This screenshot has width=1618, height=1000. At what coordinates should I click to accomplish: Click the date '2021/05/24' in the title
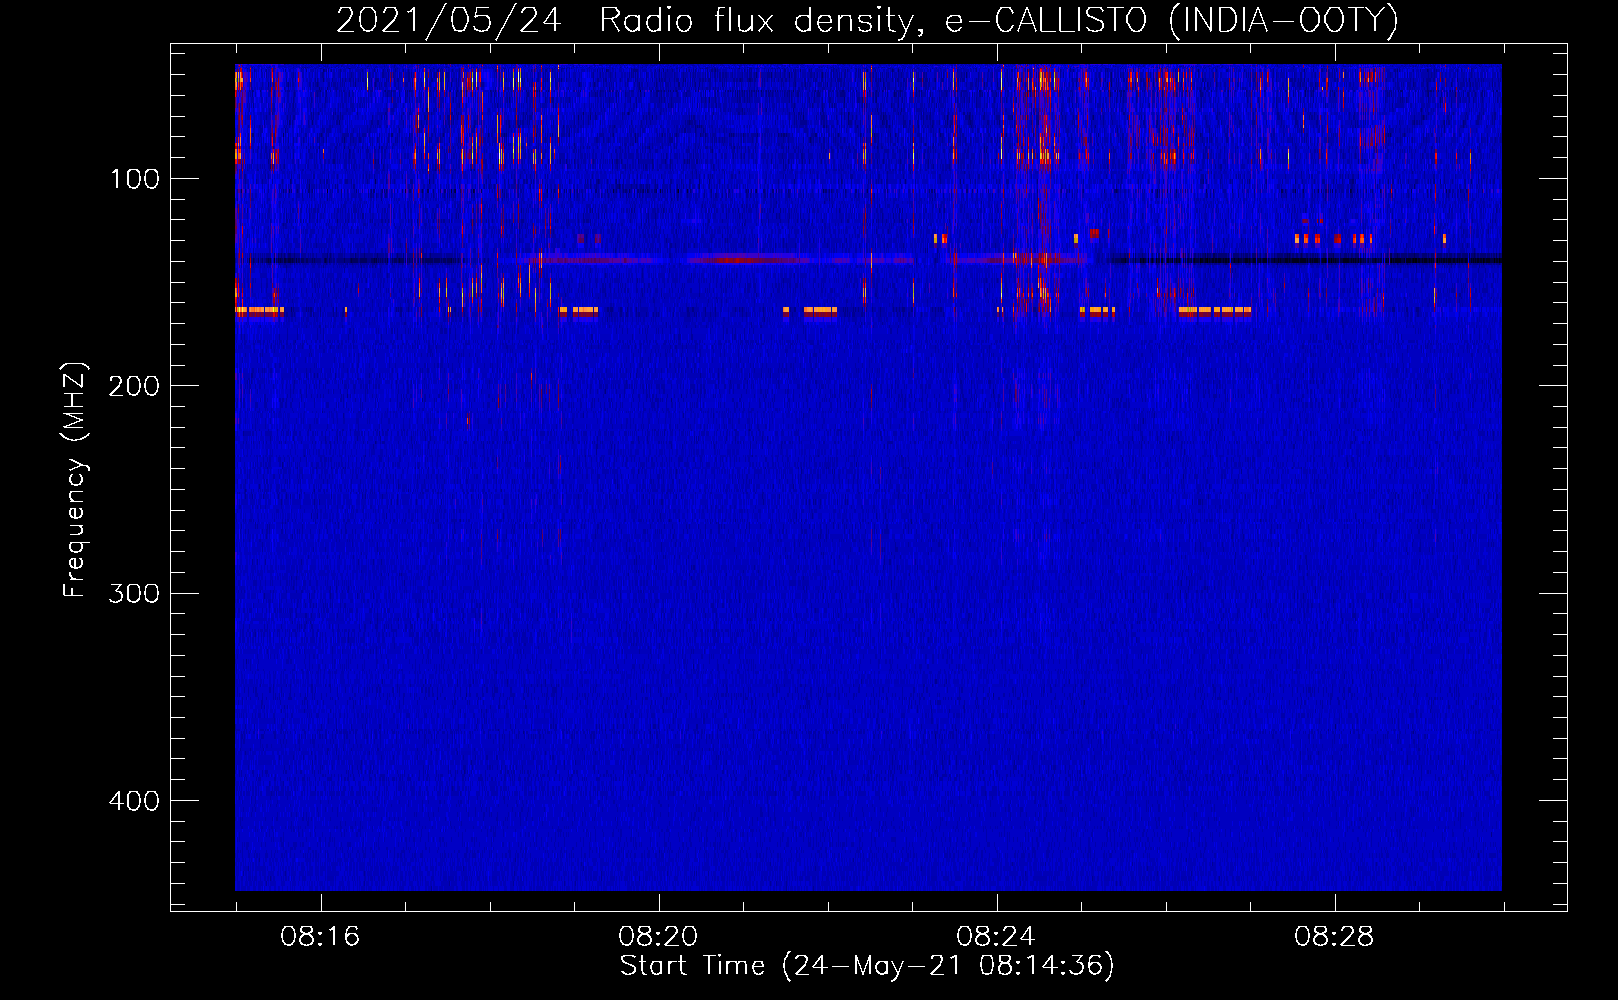pos(448,20)
